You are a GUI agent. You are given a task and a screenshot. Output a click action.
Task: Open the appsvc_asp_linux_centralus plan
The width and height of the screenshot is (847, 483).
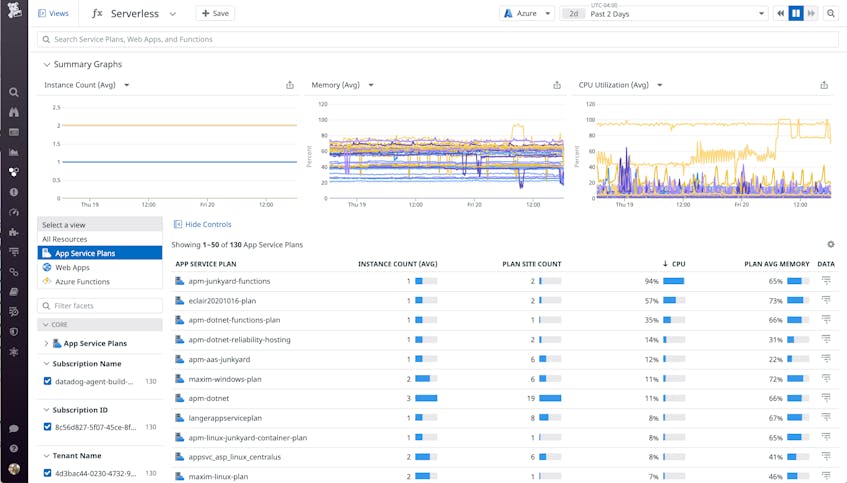[x=234, y=457]
